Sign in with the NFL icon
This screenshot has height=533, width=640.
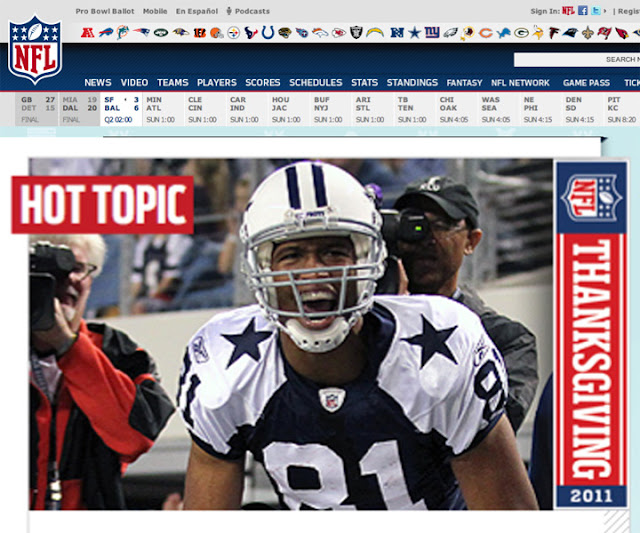[568, 11]
